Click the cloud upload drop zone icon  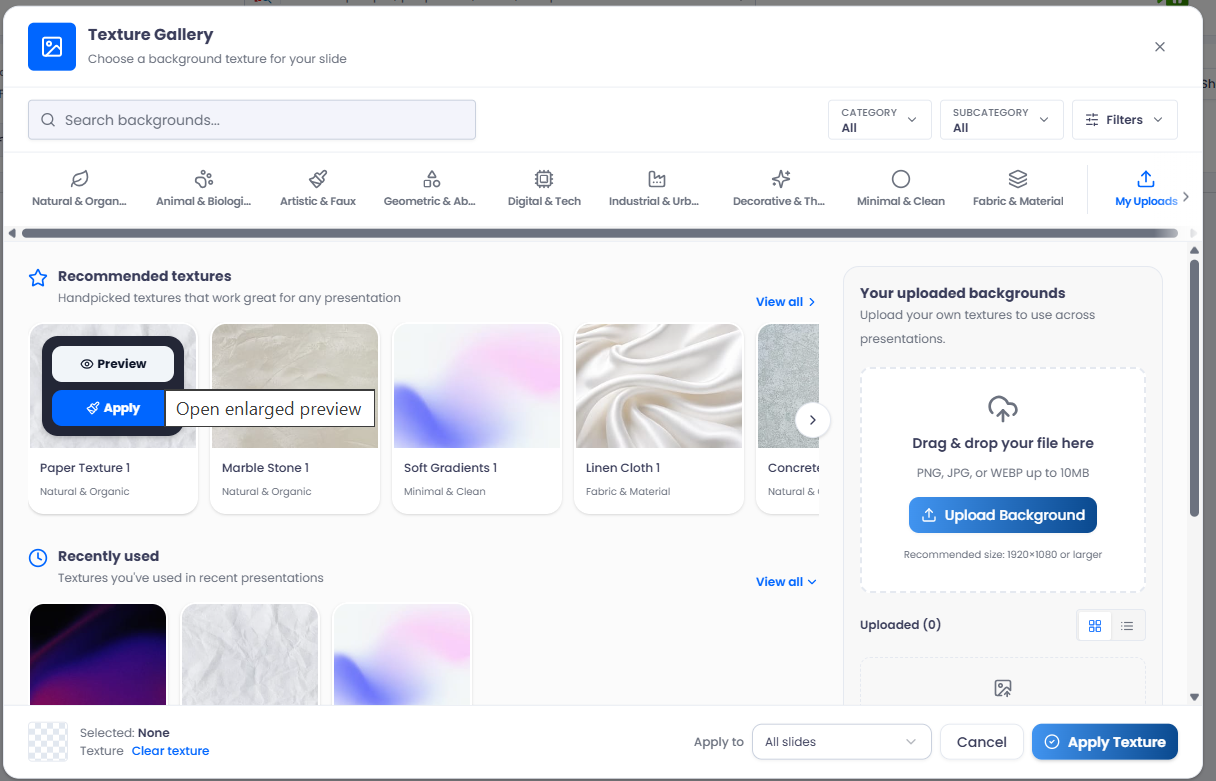pyautogui.click(x=1003, y=408)
